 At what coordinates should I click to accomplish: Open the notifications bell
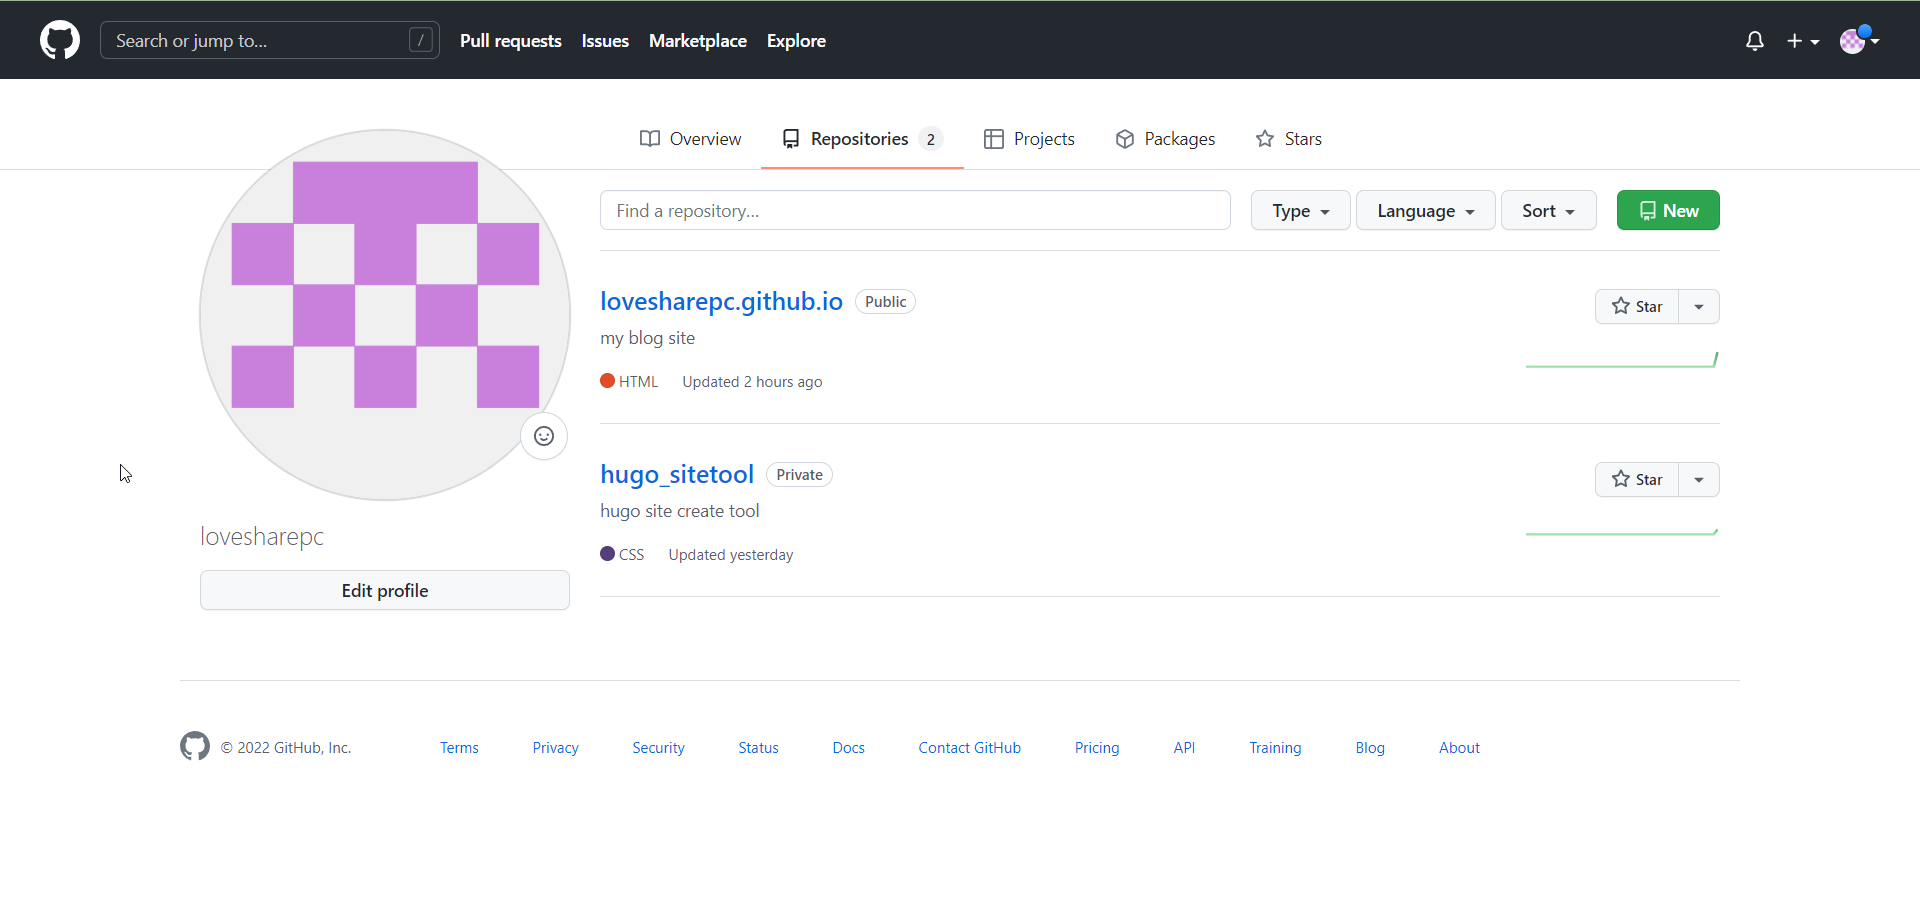pyautogui.click(x=1754, y=41)
